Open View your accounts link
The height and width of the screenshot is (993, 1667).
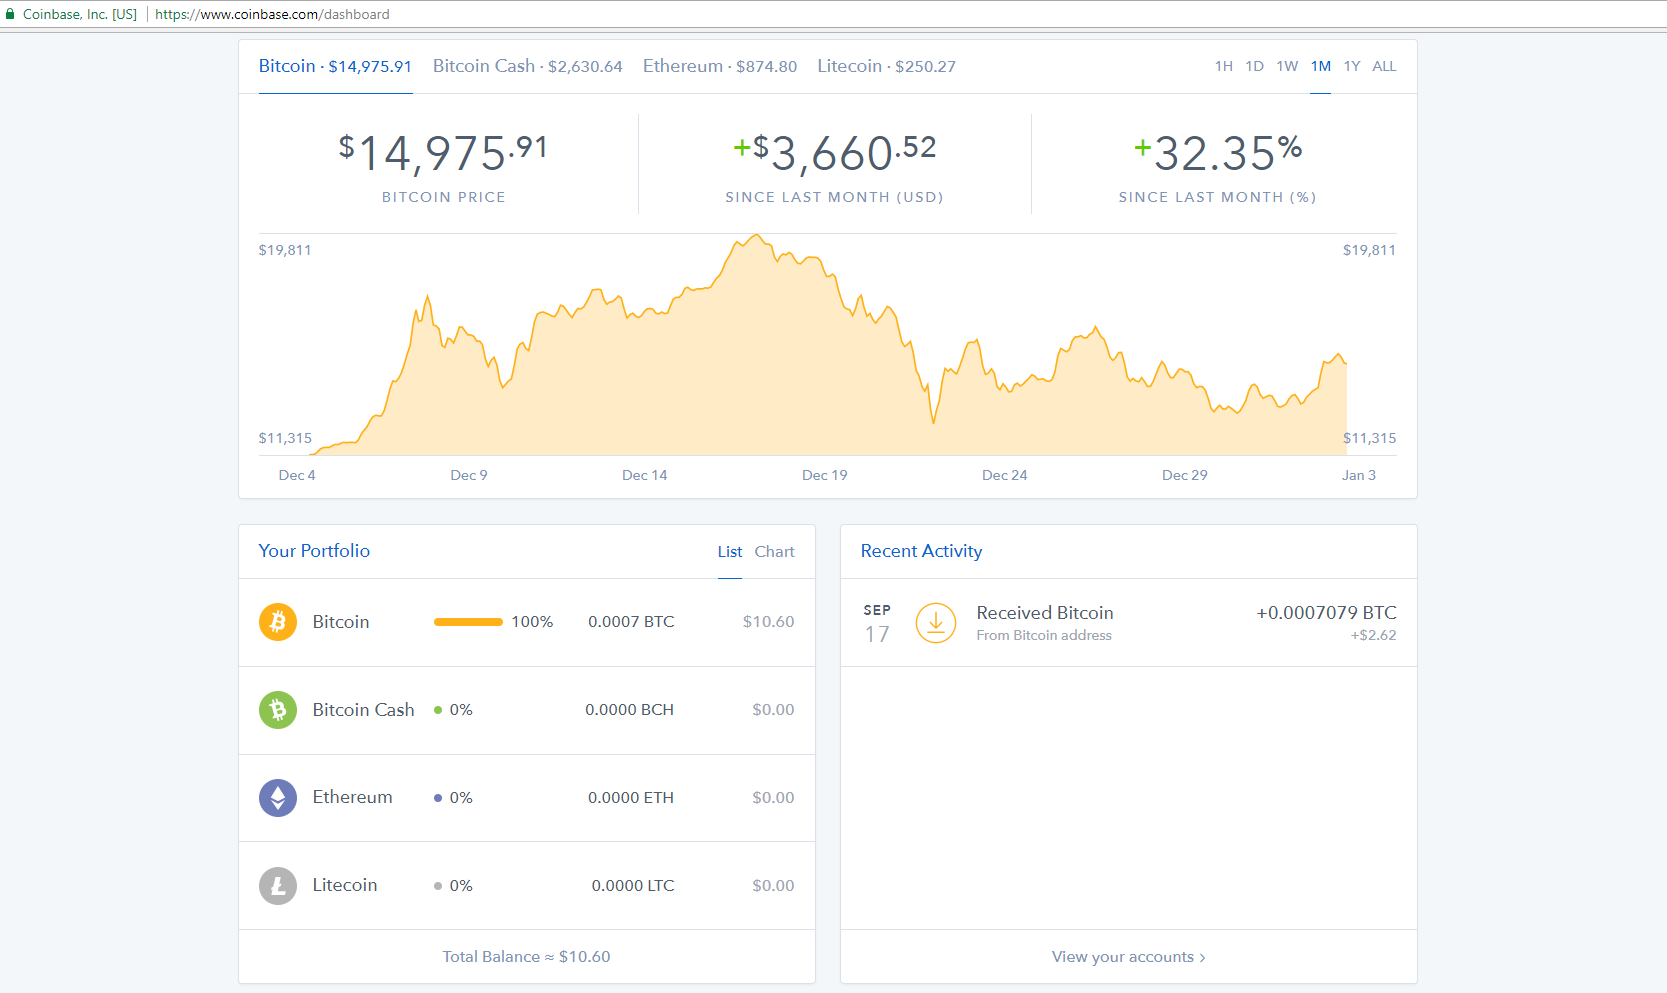(x=1128, y=957)
